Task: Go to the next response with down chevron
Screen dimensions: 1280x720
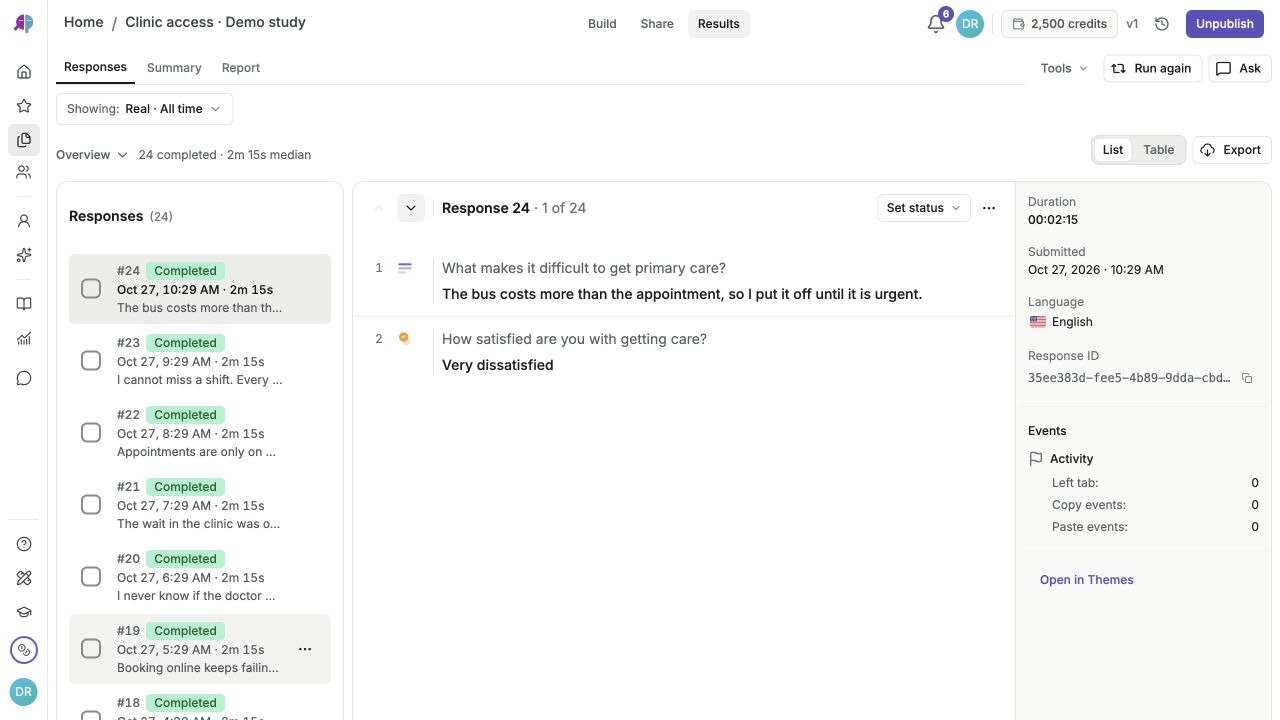Action: [410, 208]
